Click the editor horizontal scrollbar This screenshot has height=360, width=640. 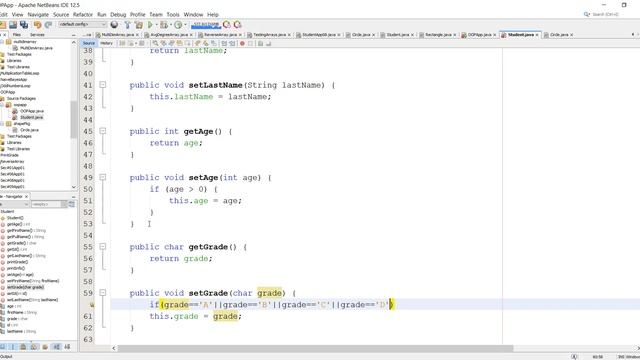315,348
